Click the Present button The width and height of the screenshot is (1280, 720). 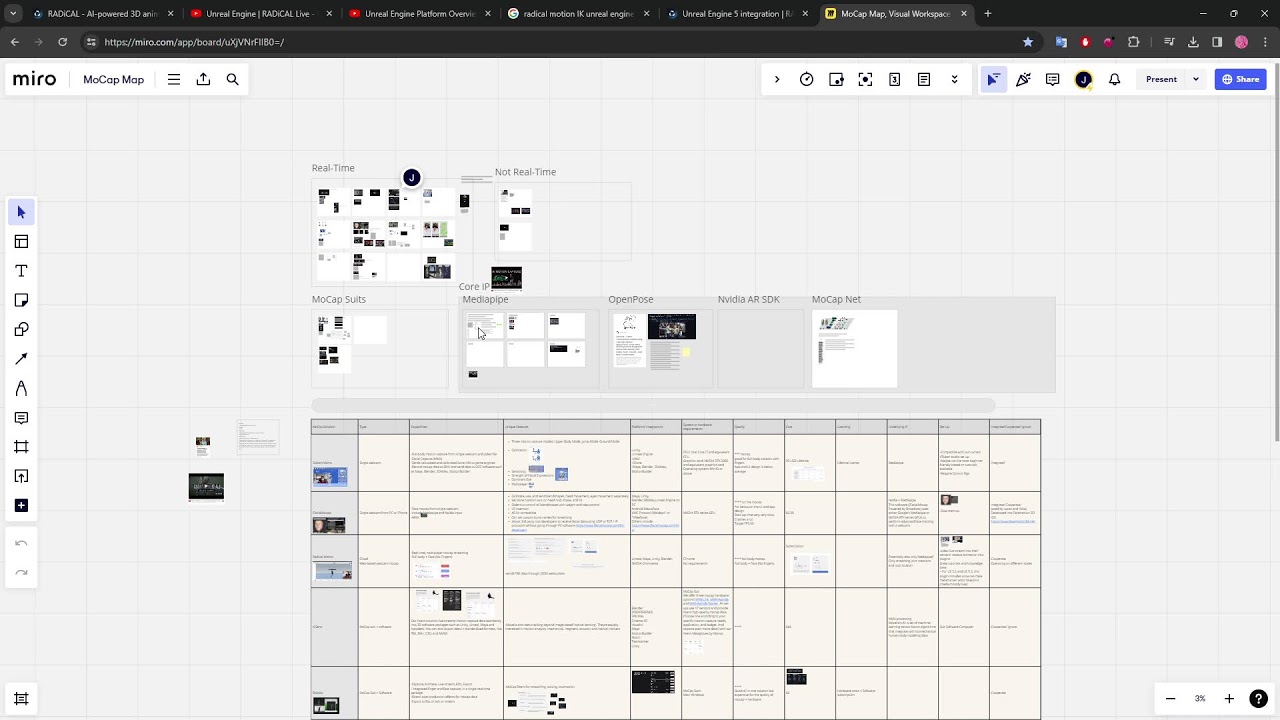1161,79
